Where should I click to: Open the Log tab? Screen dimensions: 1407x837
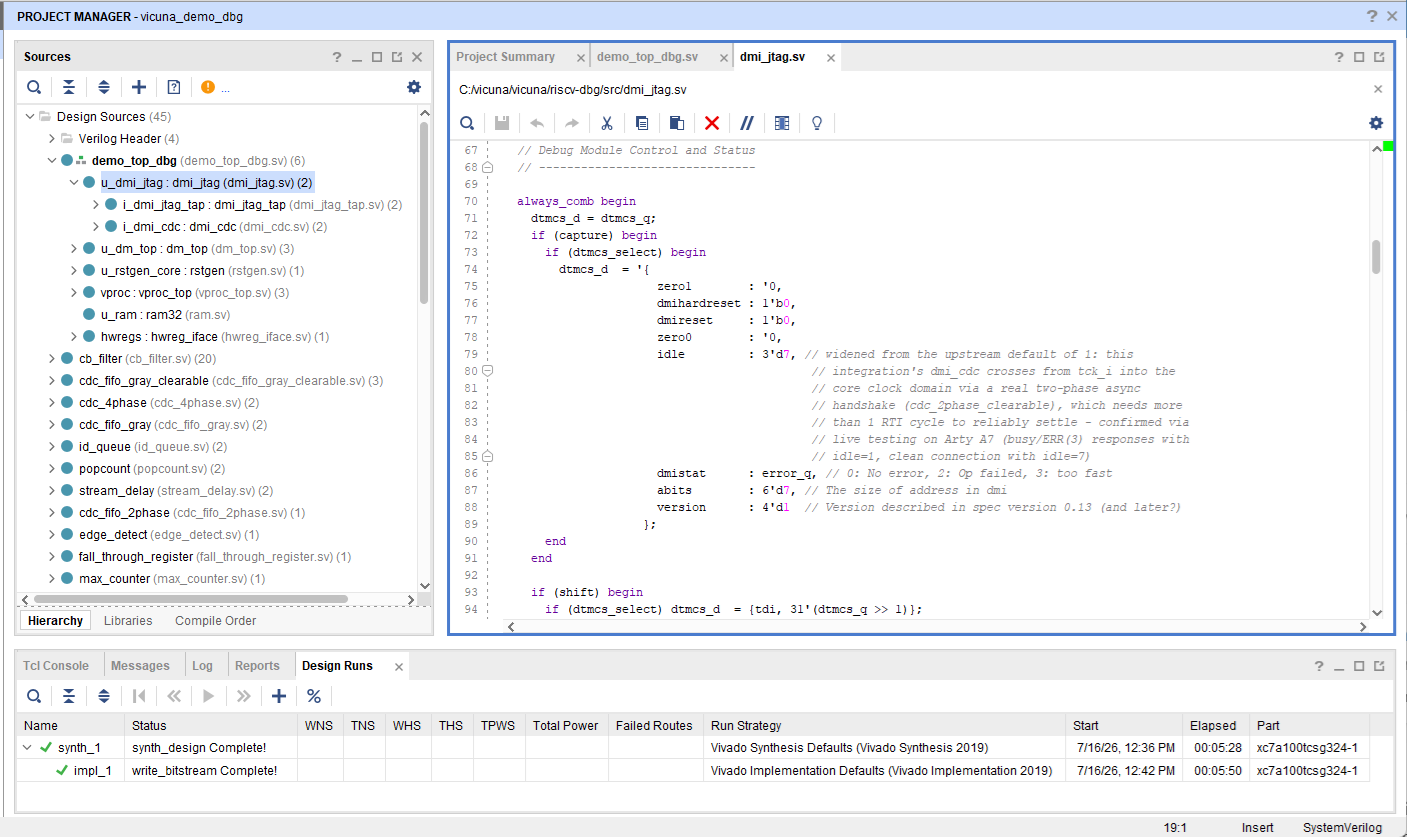(x=202, y=666)
